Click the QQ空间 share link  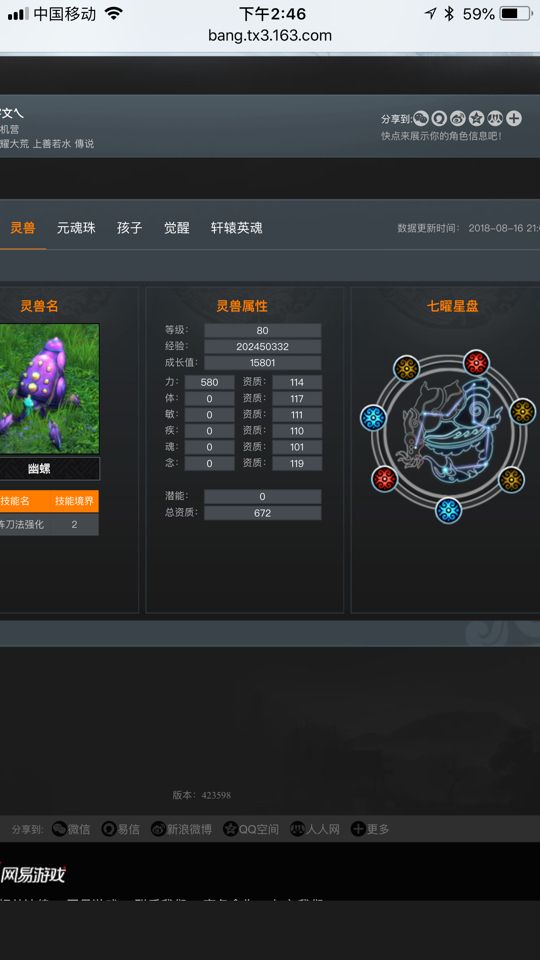tap(250, 829)
